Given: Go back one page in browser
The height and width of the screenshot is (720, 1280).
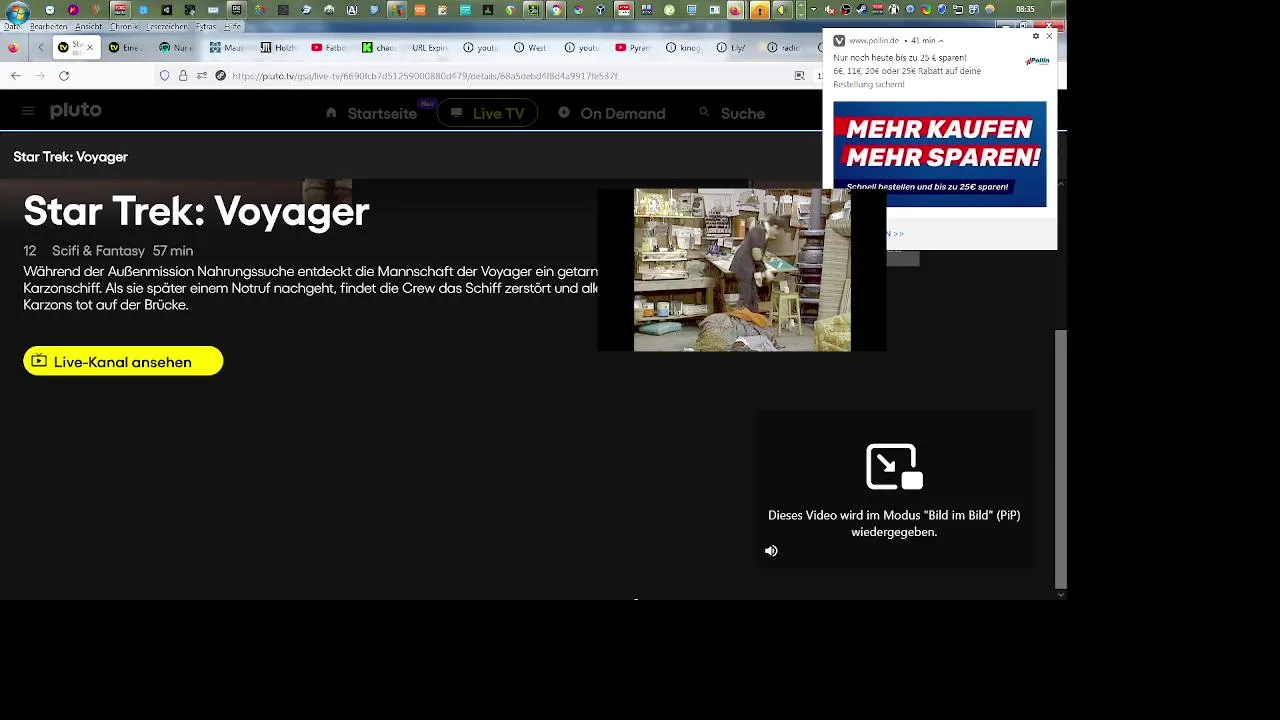Looking at the screenshot, I should (16, 76).
